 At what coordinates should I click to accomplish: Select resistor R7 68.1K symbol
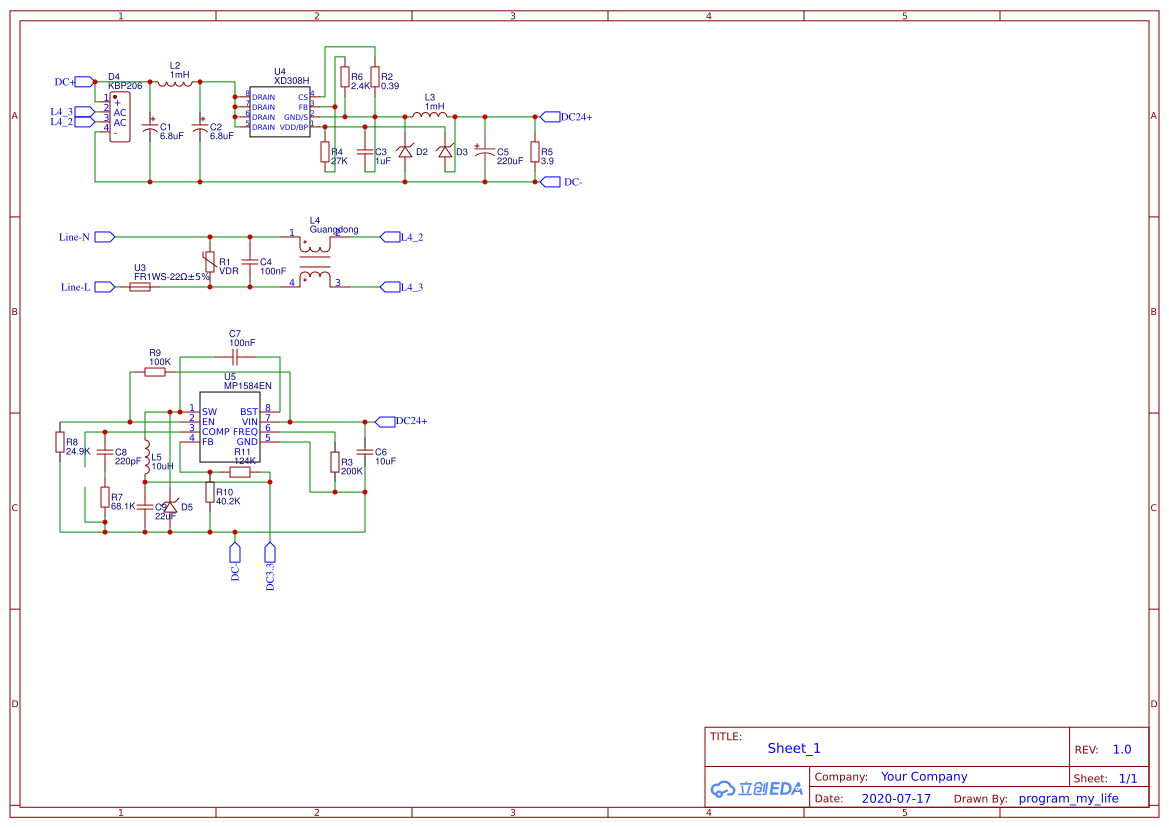105,497
